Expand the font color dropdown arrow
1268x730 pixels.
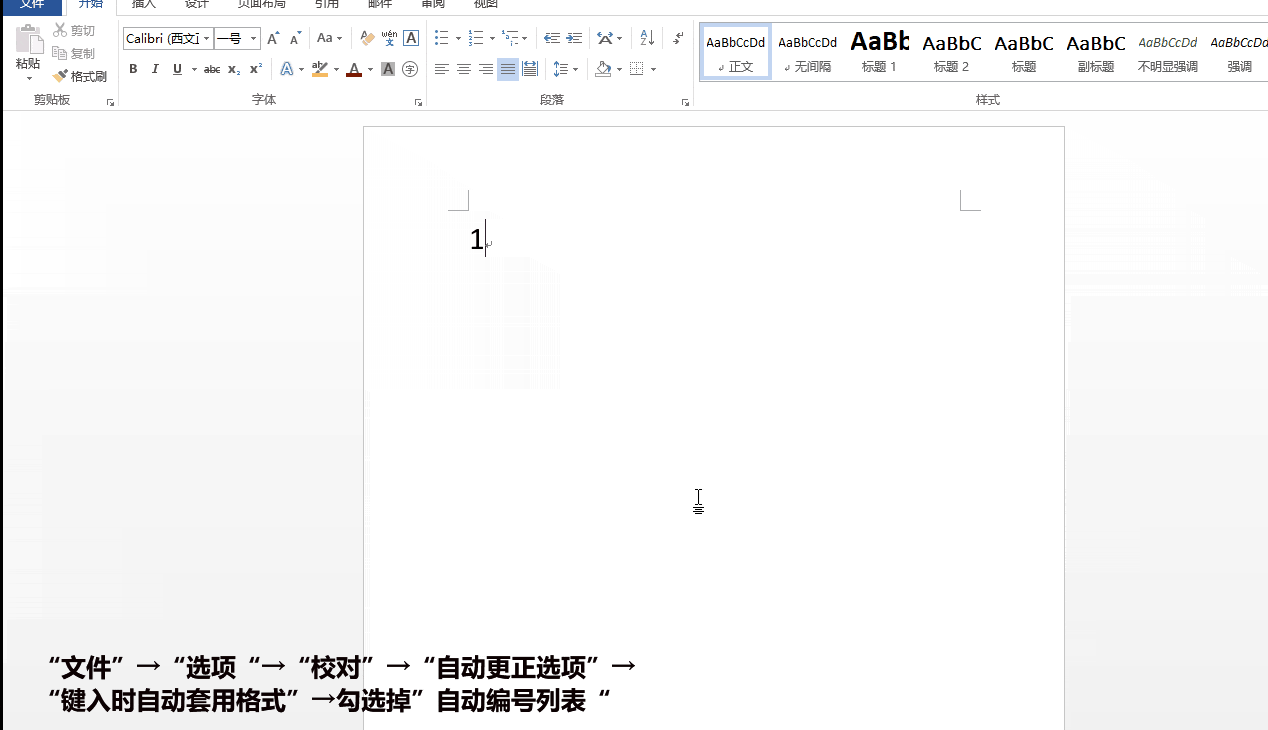[x=370, y=69]
